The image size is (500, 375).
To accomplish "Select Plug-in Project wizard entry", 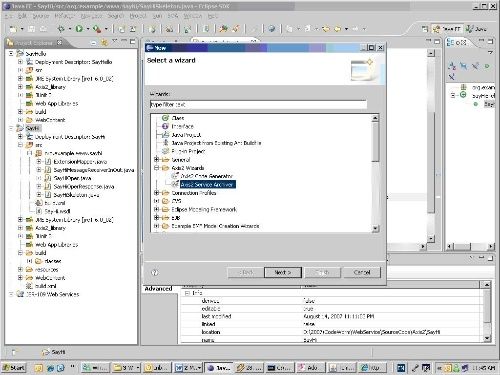I will 188,151.
